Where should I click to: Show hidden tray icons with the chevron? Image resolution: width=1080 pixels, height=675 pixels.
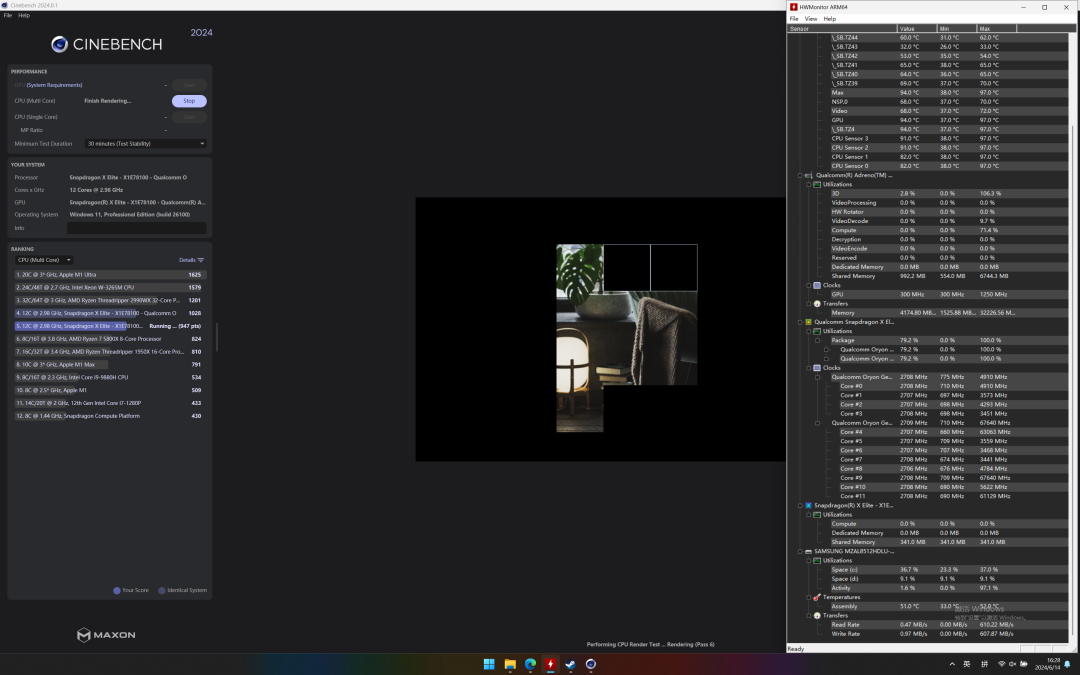(x=952, y=664)
